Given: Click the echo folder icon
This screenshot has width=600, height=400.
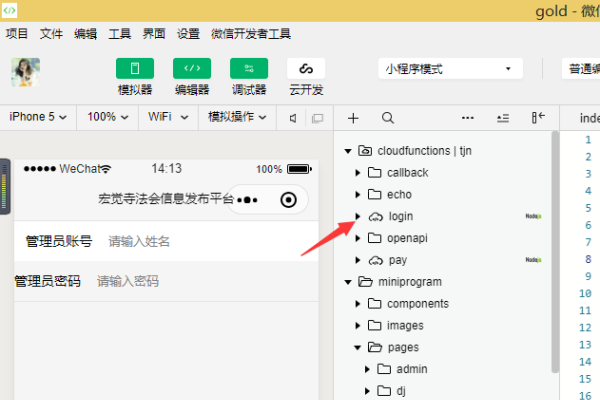Looking at the screenshot, I should pyautogui.click(x=375, y=194).
